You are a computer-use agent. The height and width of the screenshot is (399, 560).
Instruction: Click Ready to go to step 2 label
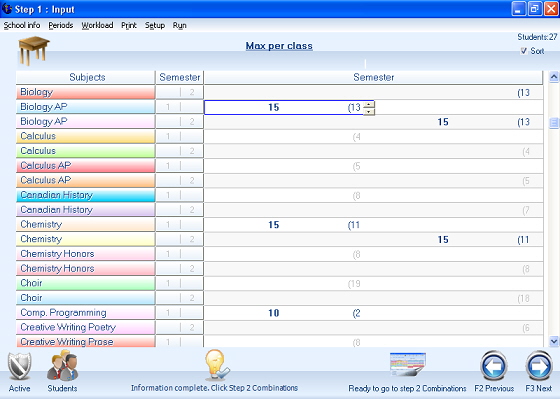408,388
